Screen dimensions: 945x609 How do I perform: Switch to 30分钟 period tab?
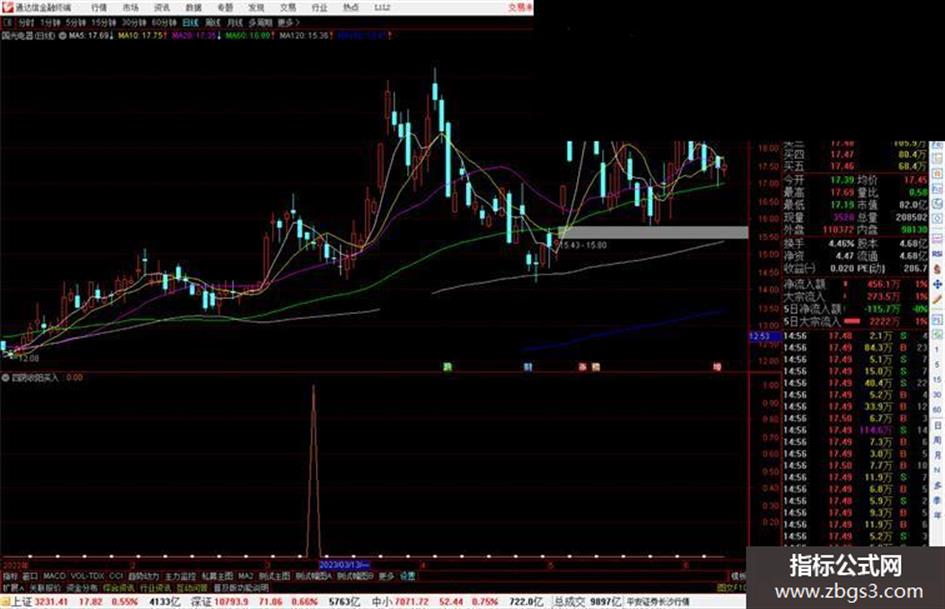(134, 23)
